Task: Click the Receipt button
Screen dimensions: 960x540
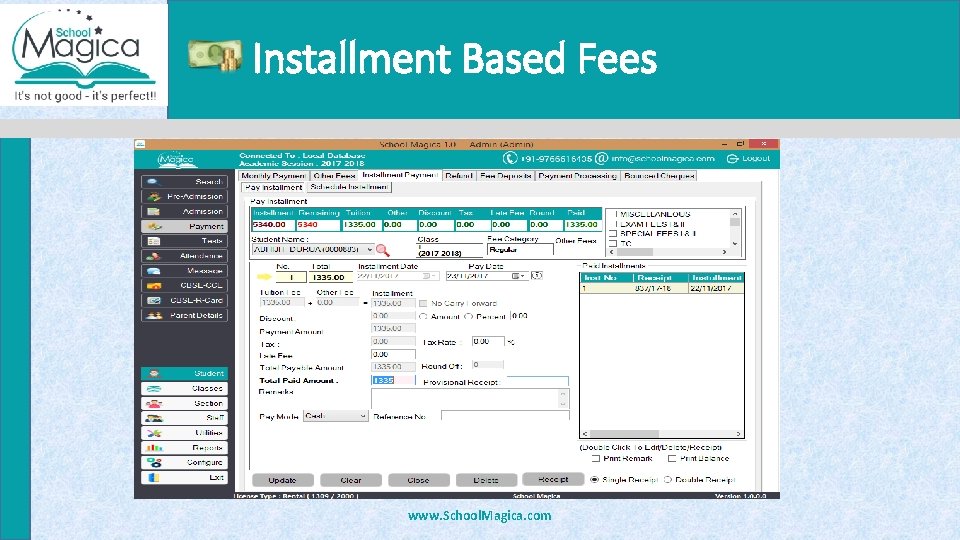Action: (553, 480)
